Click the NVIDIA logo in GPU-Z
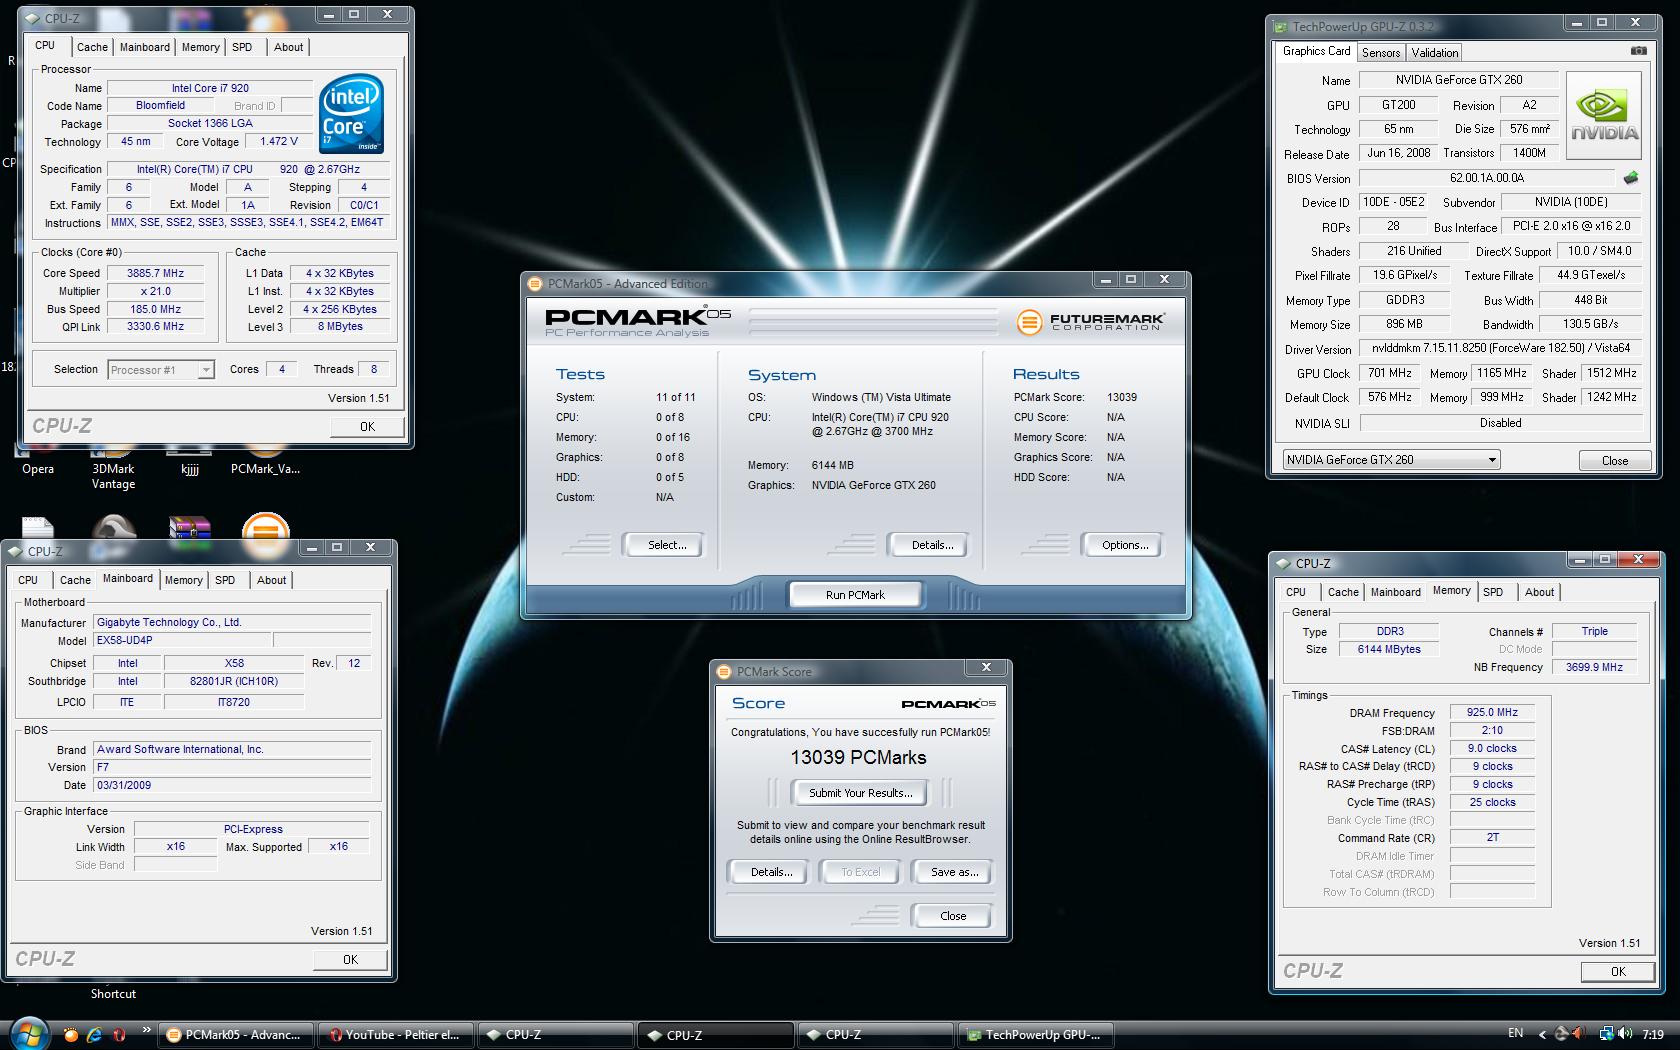 coord(1603,116)
